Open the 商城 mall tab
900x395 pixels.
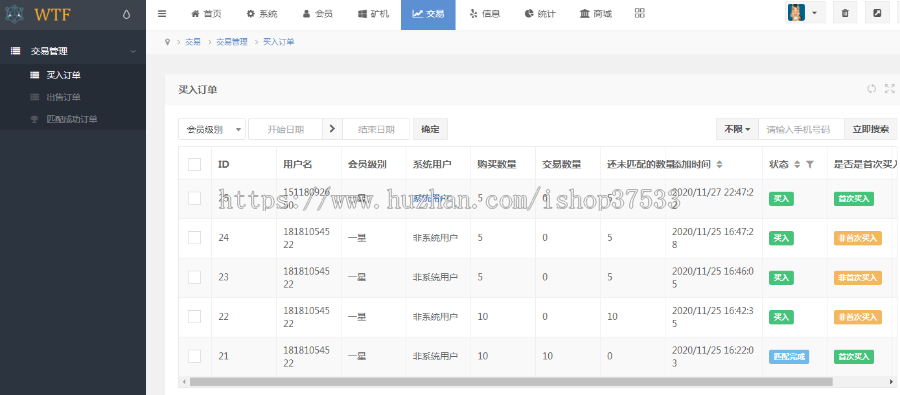click(x=595, y=14)
